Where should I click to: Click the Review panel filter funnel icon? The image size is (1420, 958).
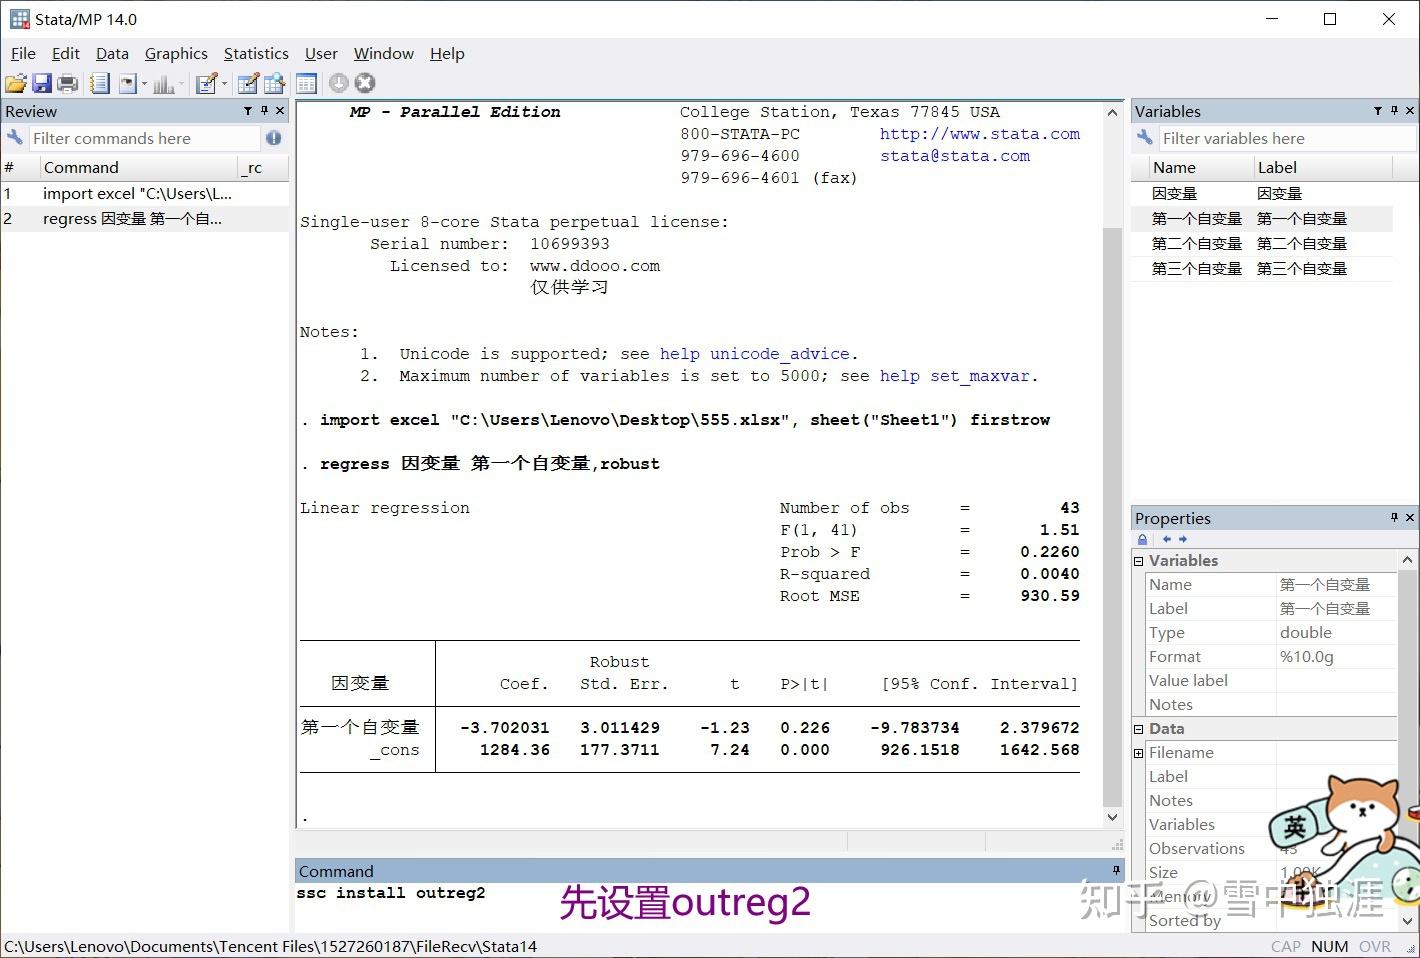click(248, 111)
